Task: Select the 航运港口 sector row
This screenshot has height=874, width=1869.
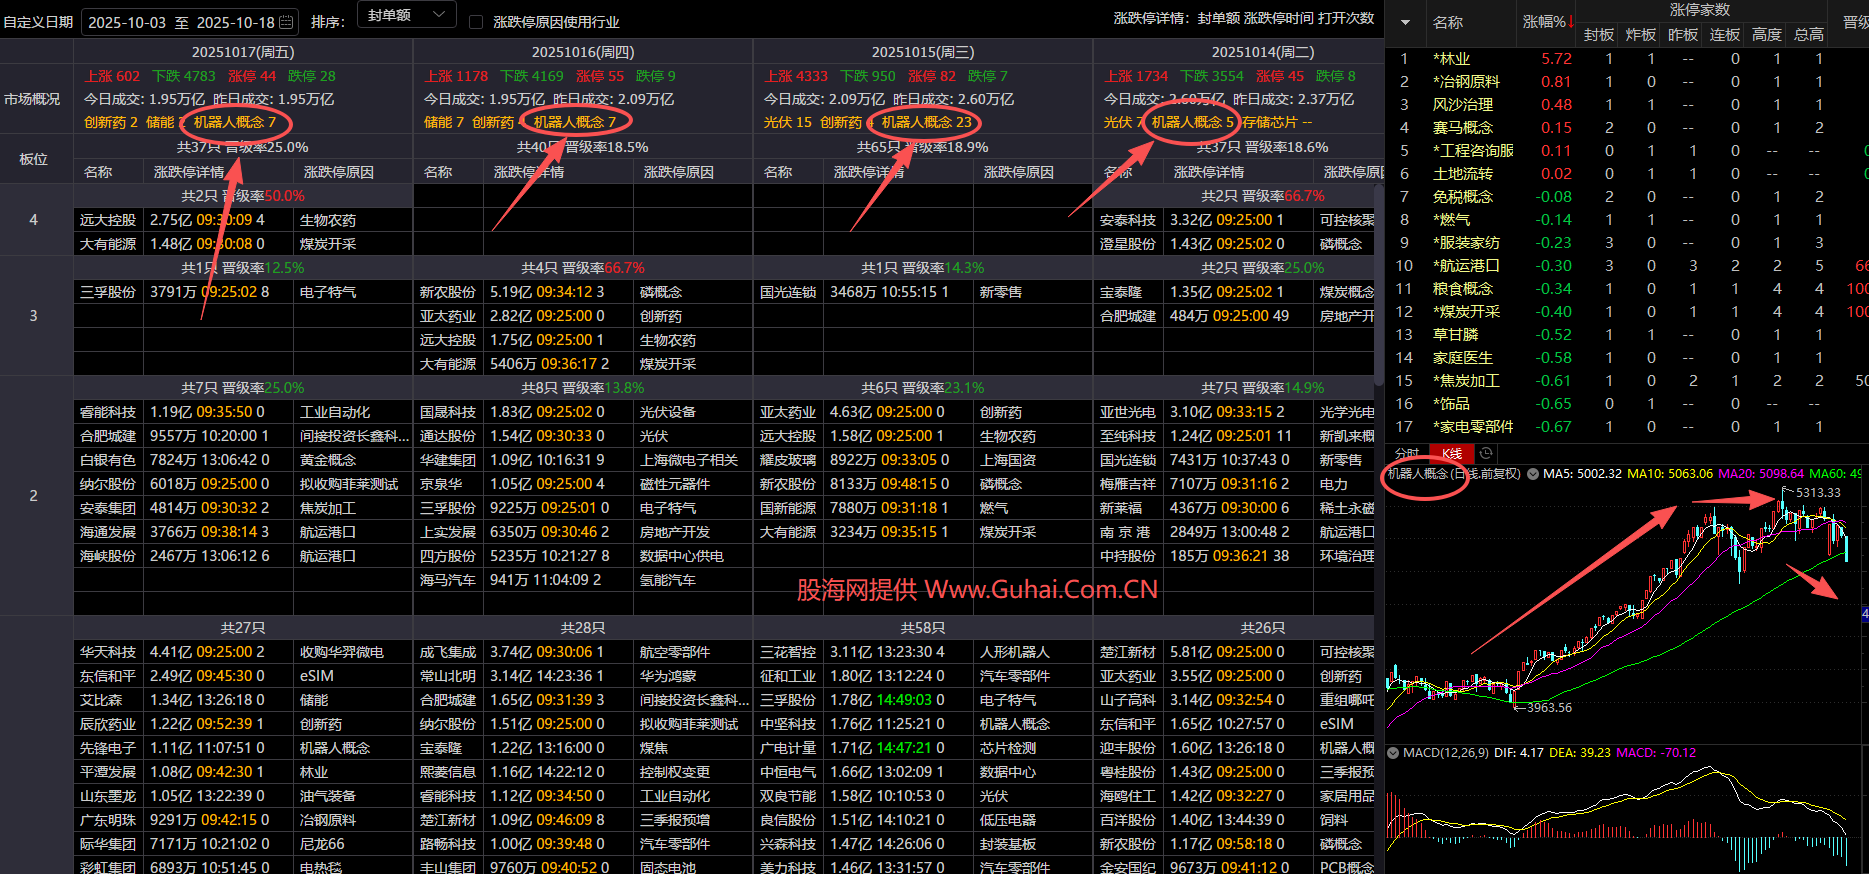Action: click(1466, 266)
